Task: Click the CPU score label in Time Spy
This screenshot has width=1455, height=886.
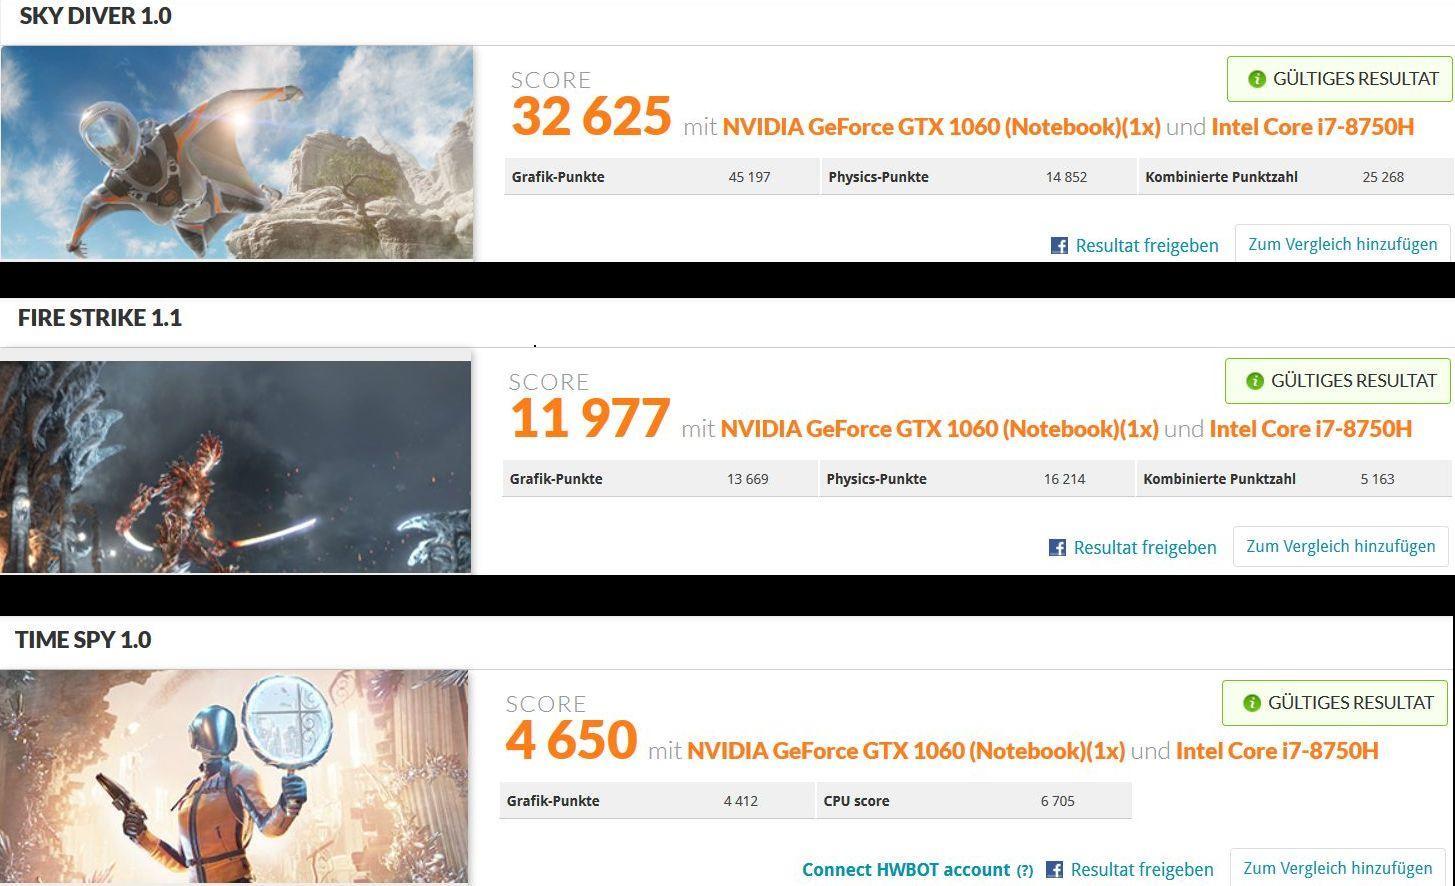Action: click(856, 801)
